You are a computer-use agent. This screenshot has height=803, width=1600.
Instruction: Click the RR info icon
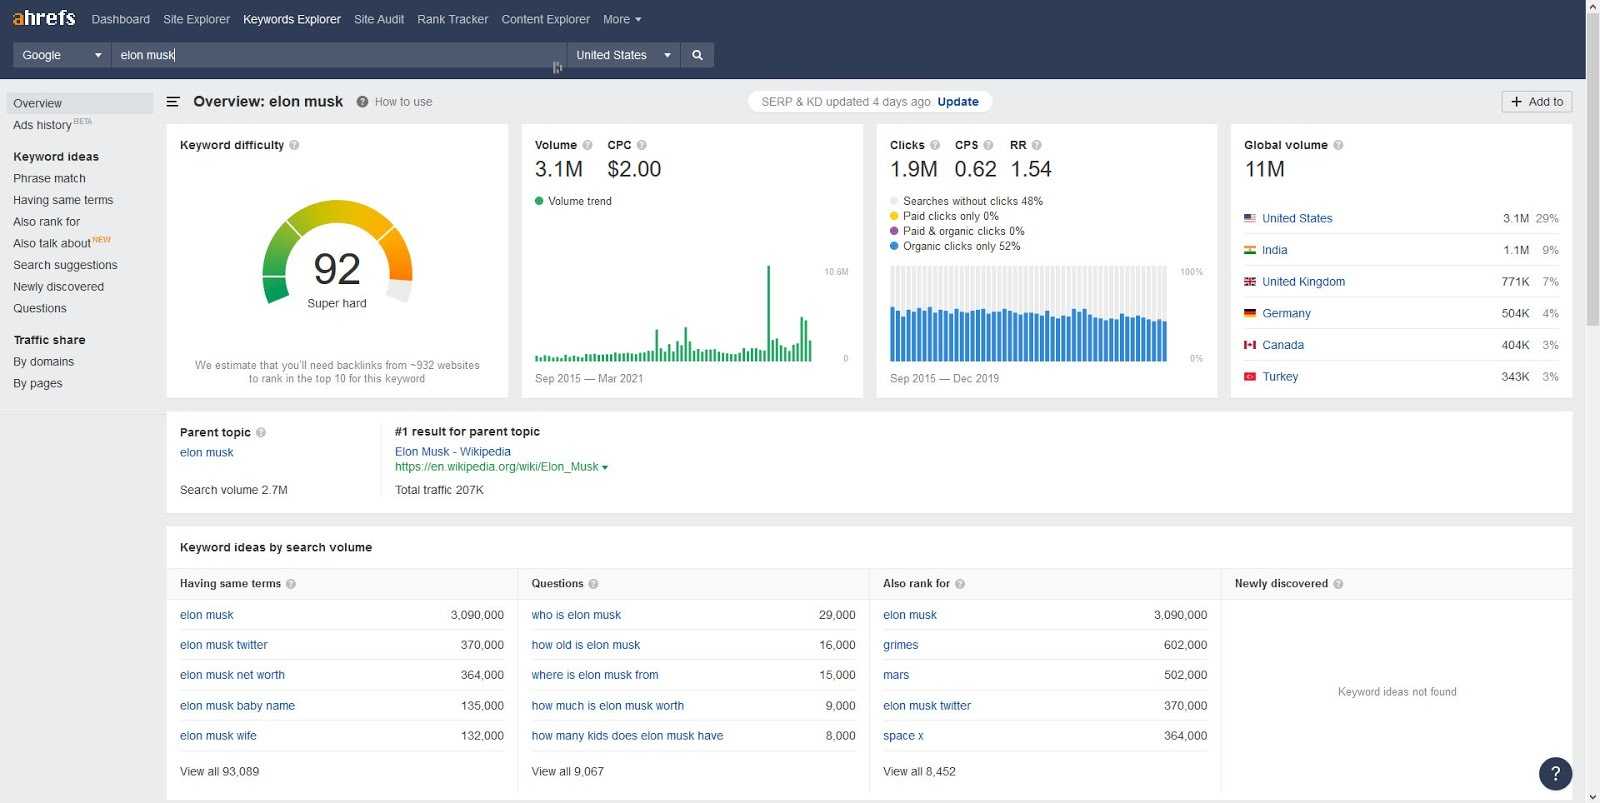[x=1037, y=145]
